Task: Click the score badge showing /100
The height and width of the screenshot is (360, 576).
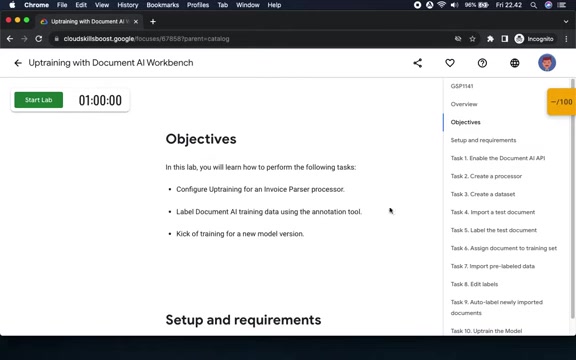Action: (561, 102)
